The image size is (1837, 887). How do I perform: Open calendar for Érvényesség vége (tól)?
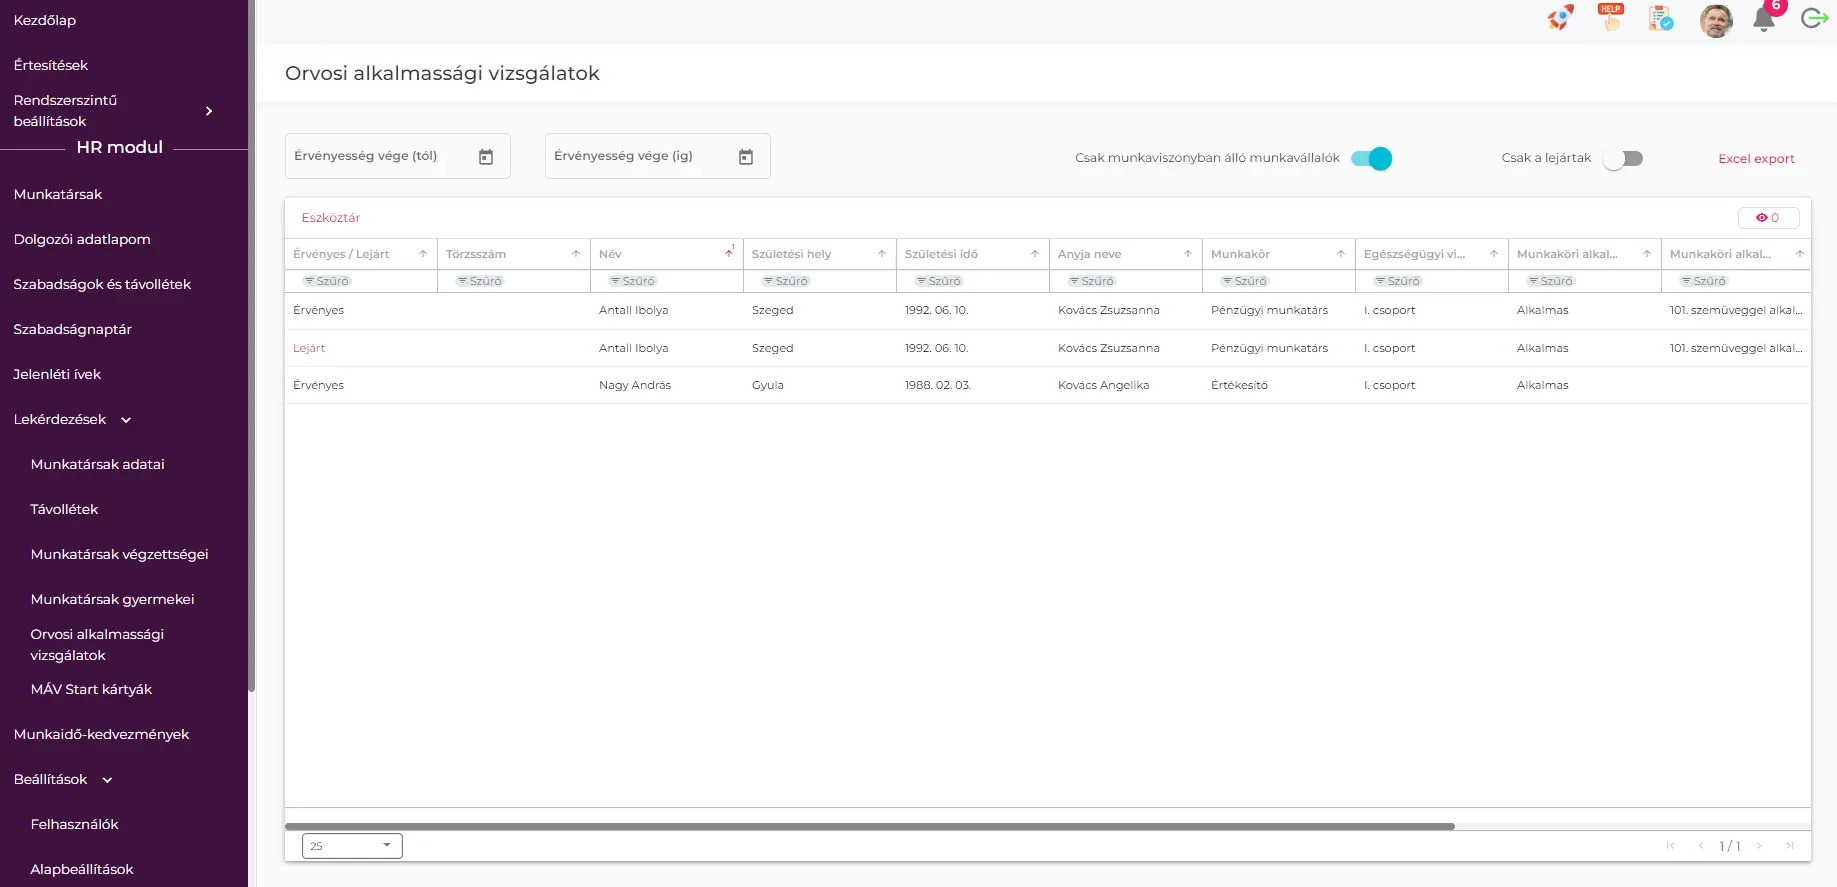pos(486,157)
